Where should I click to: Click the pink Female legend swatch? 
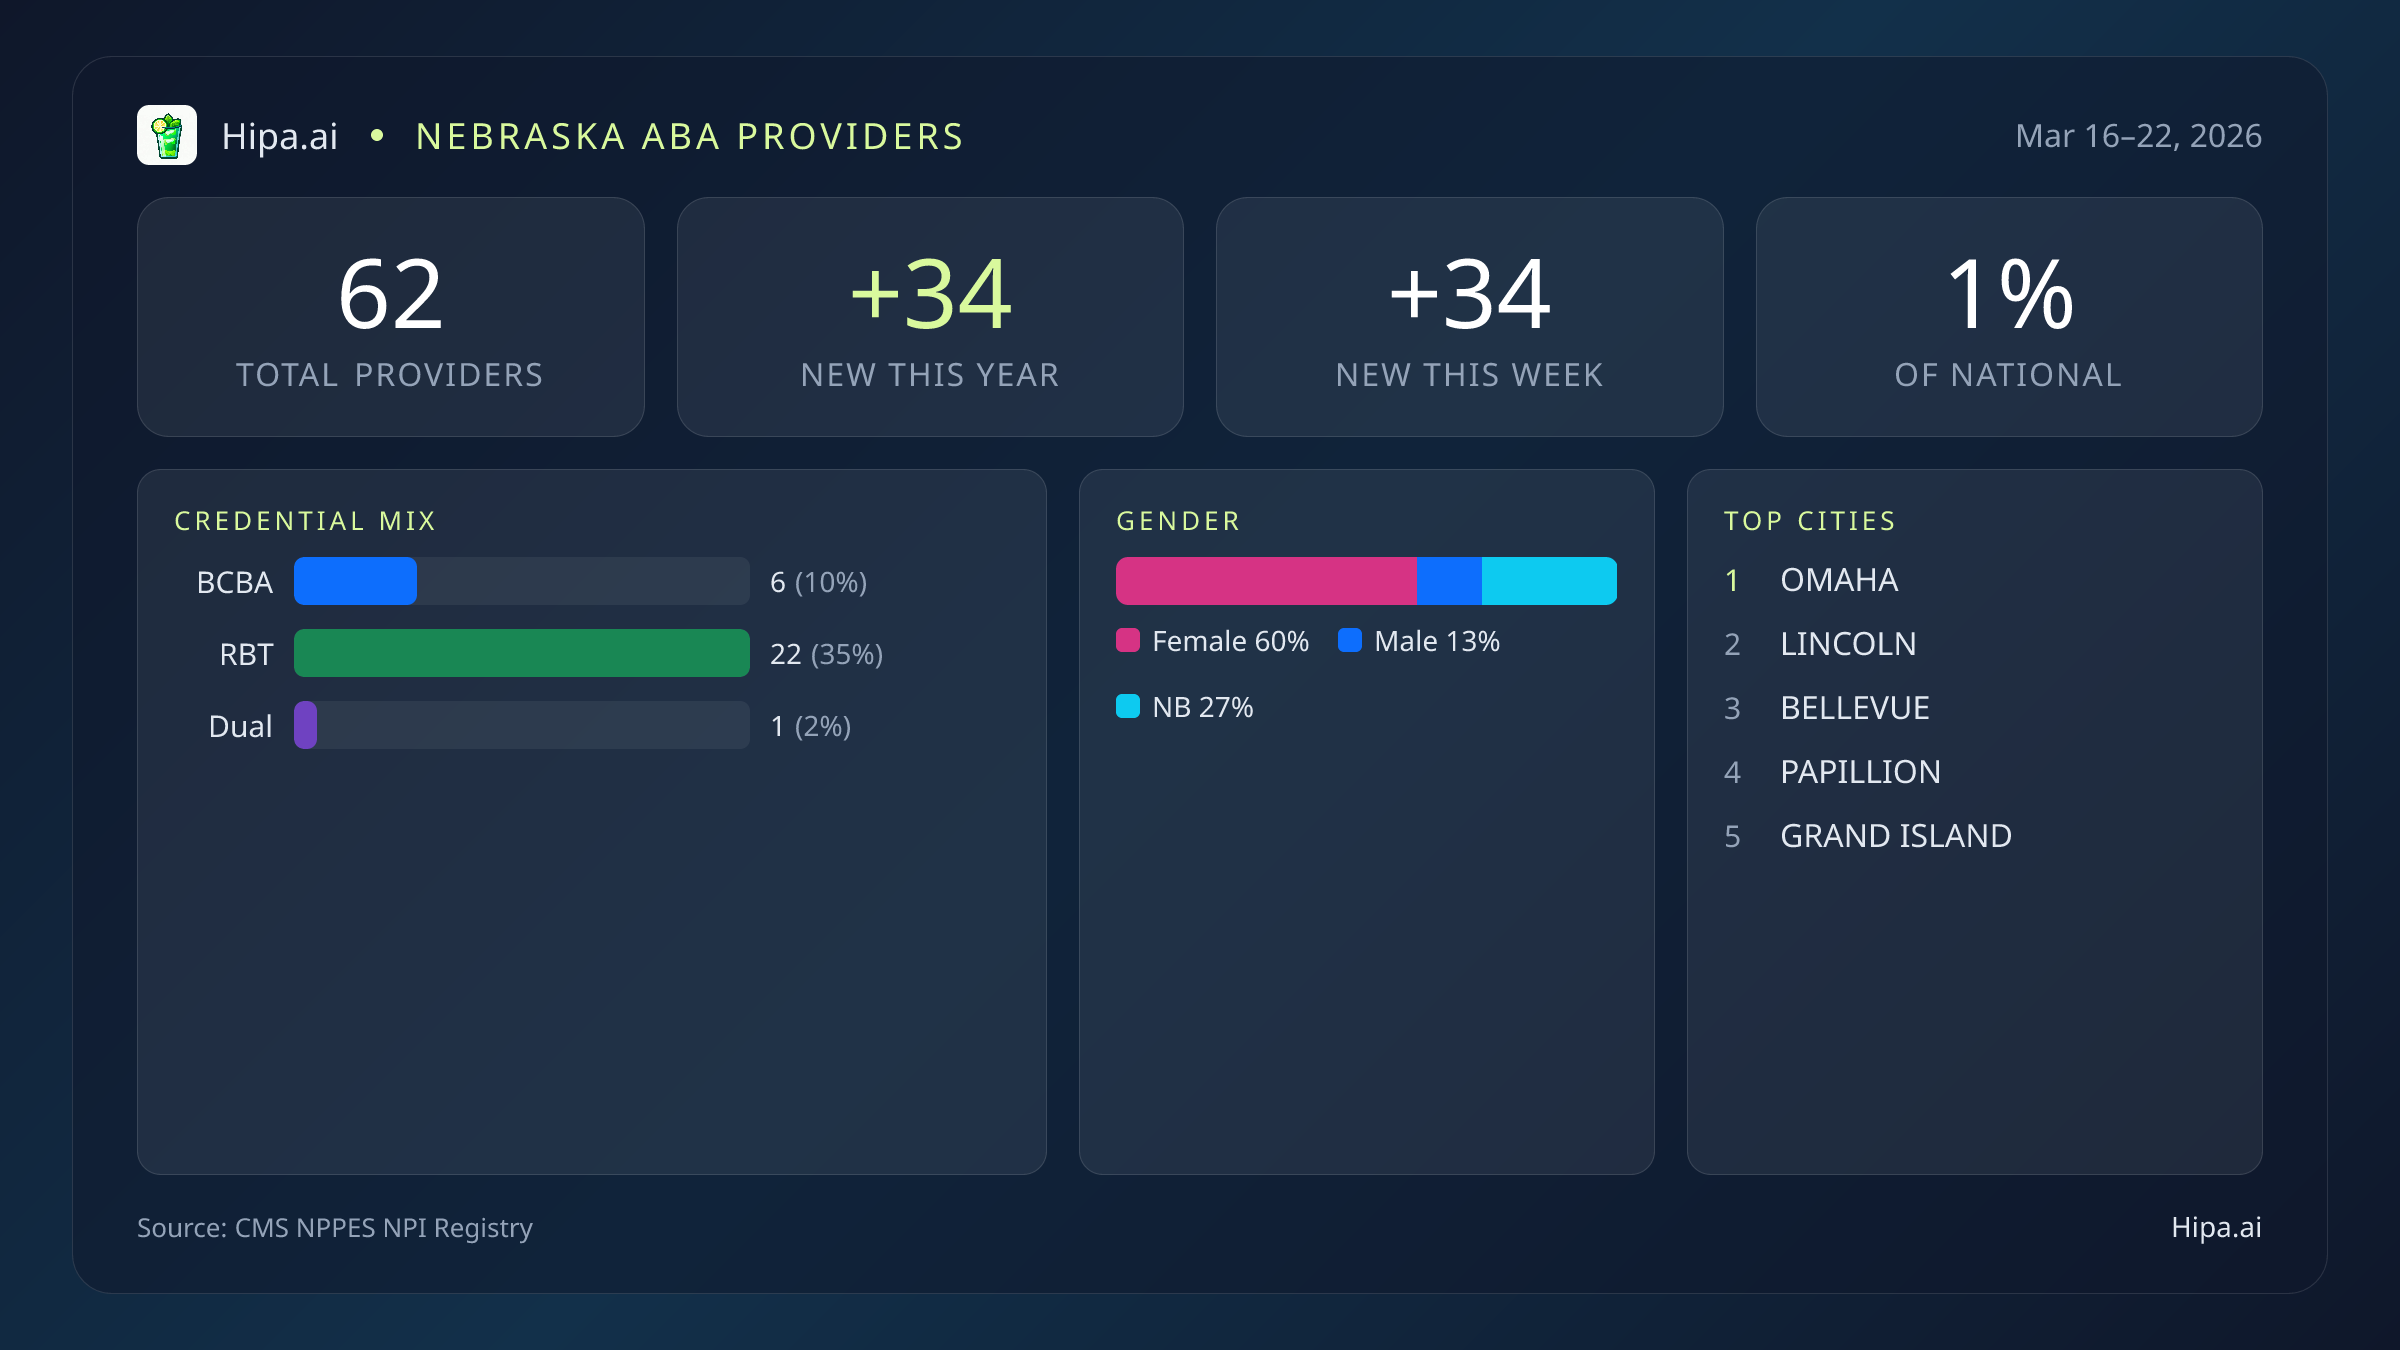1128,641
